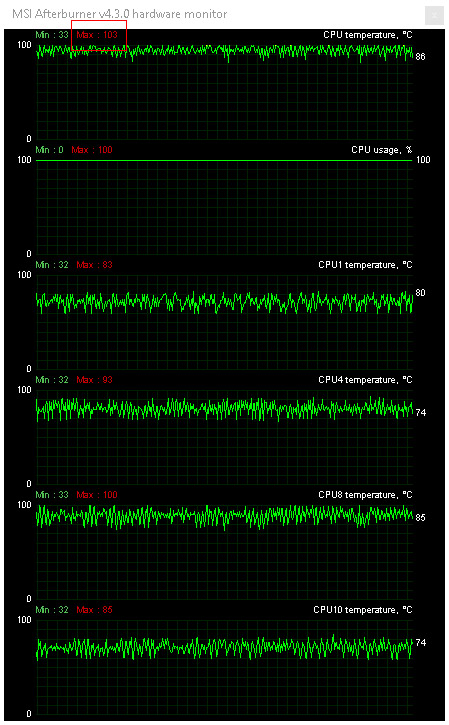Click the MSI Afterburner hardware monitor title
The image size is (449, 725).
(x=119, y=14)
